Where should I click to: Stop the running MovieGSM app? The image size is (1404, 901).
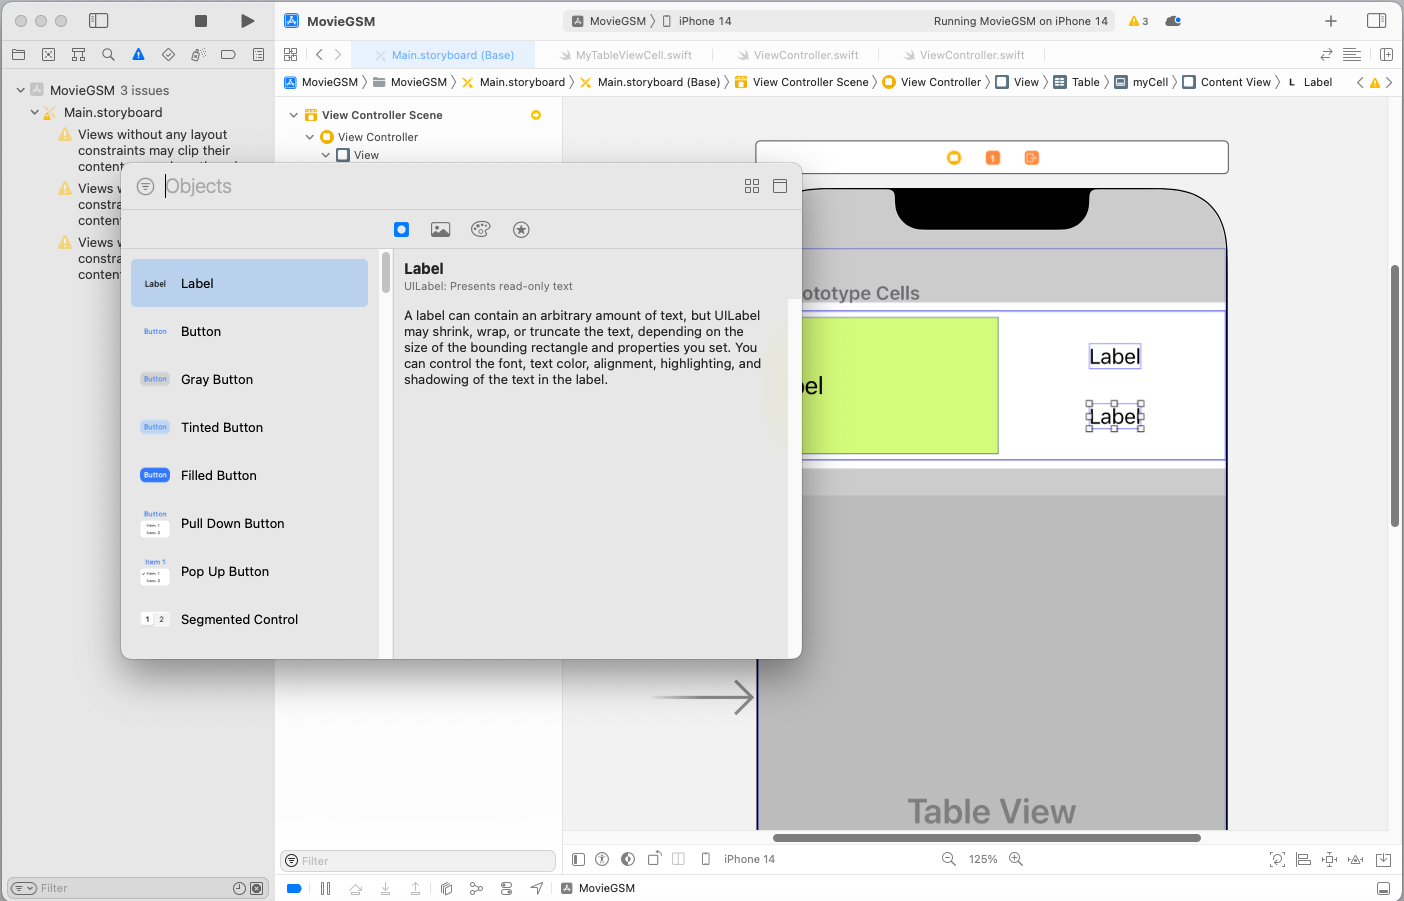pyautogui.click(x=201, y=21)
